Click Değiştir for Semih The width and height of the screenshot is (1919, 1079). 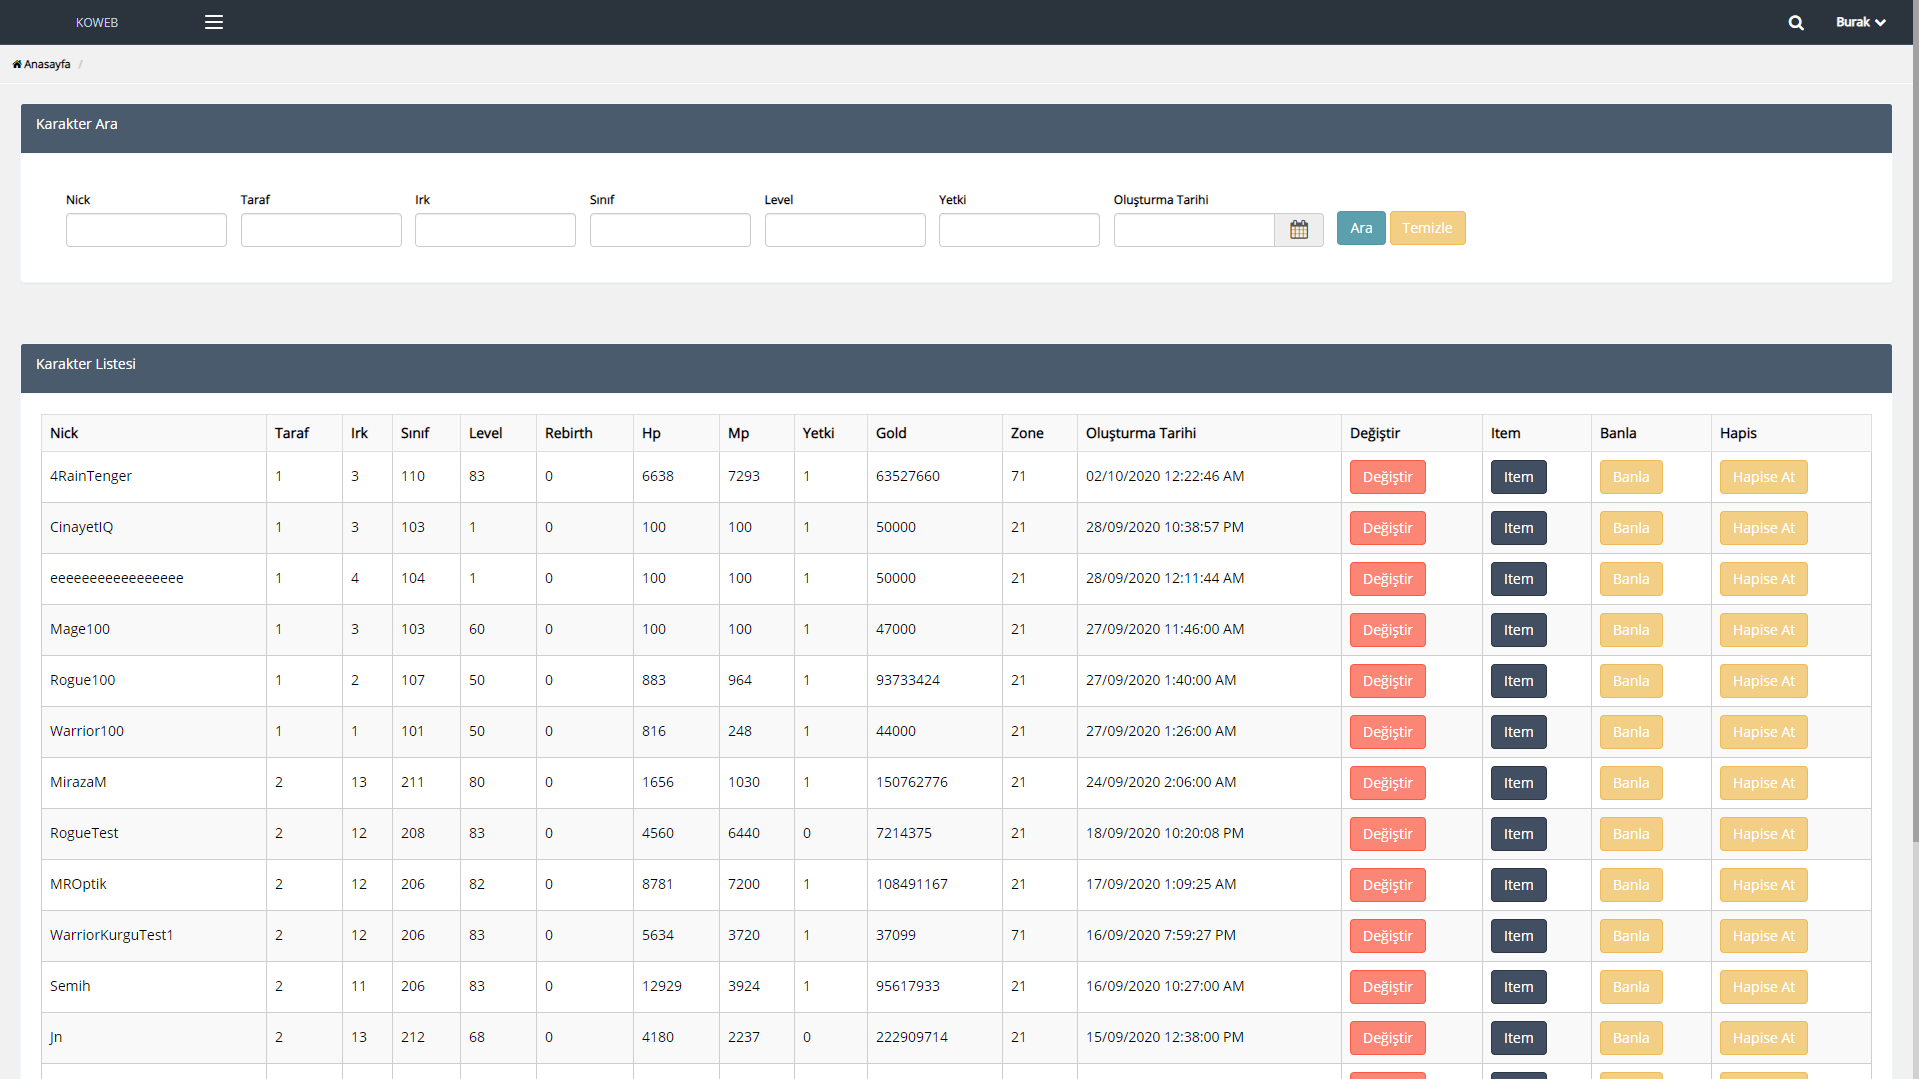(x=1387, y=987)
